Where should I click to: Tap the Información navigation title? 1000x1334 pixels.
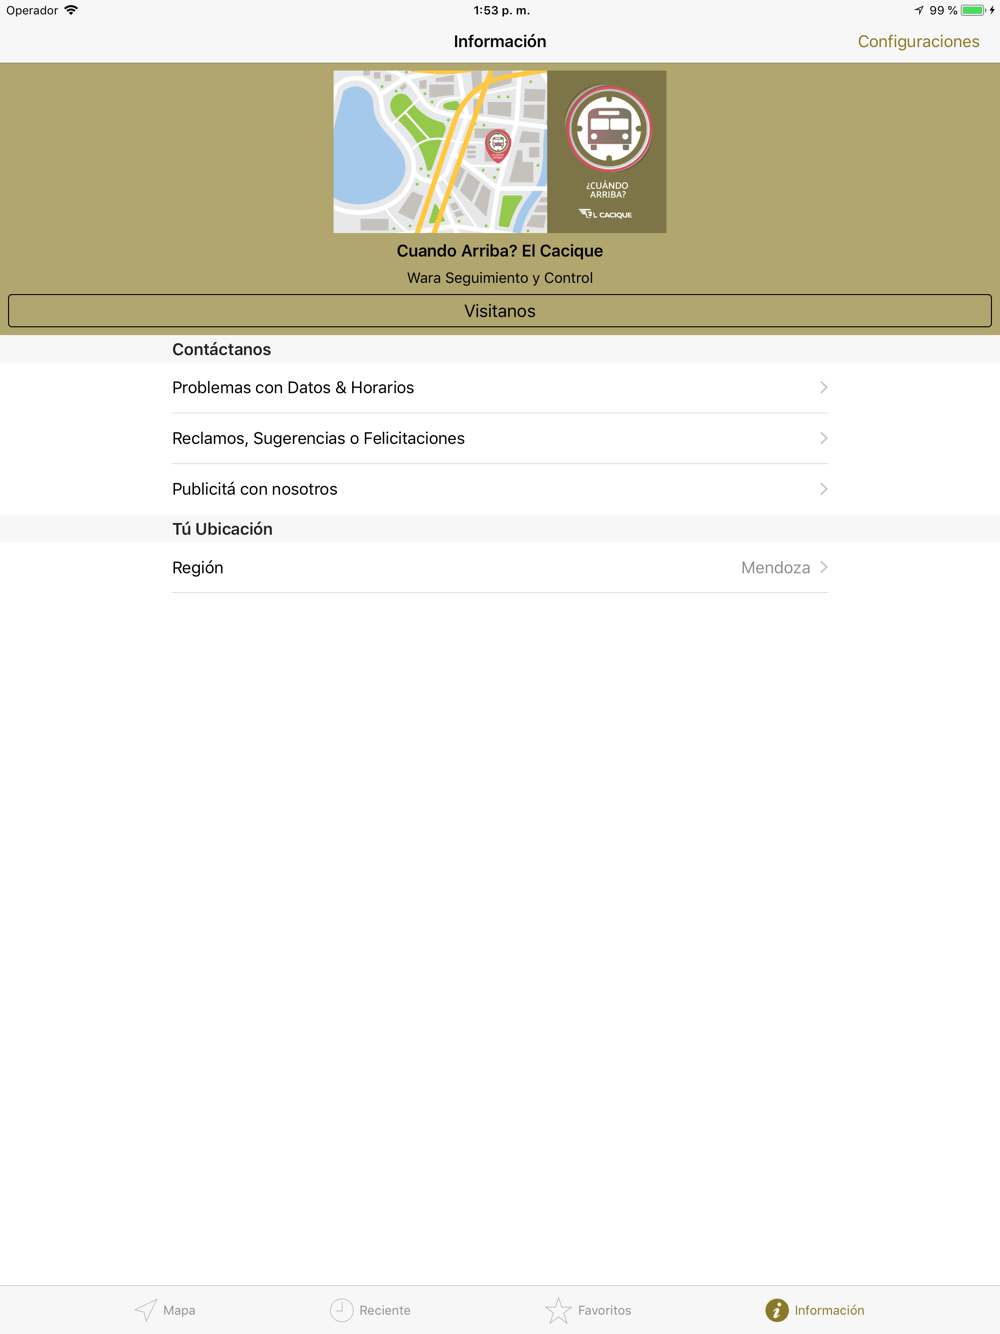pos(500,41)
